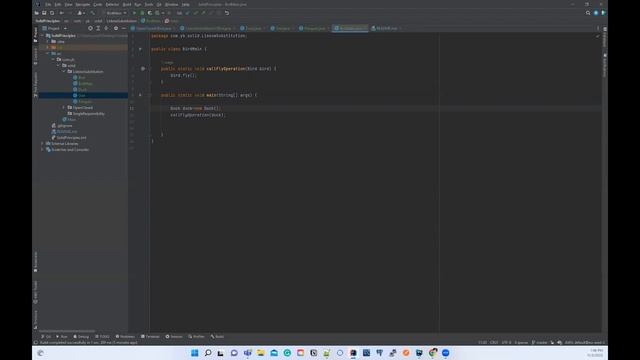Open the File menu
This screenshot has width=640, height=360.
(x=48, y=4)
